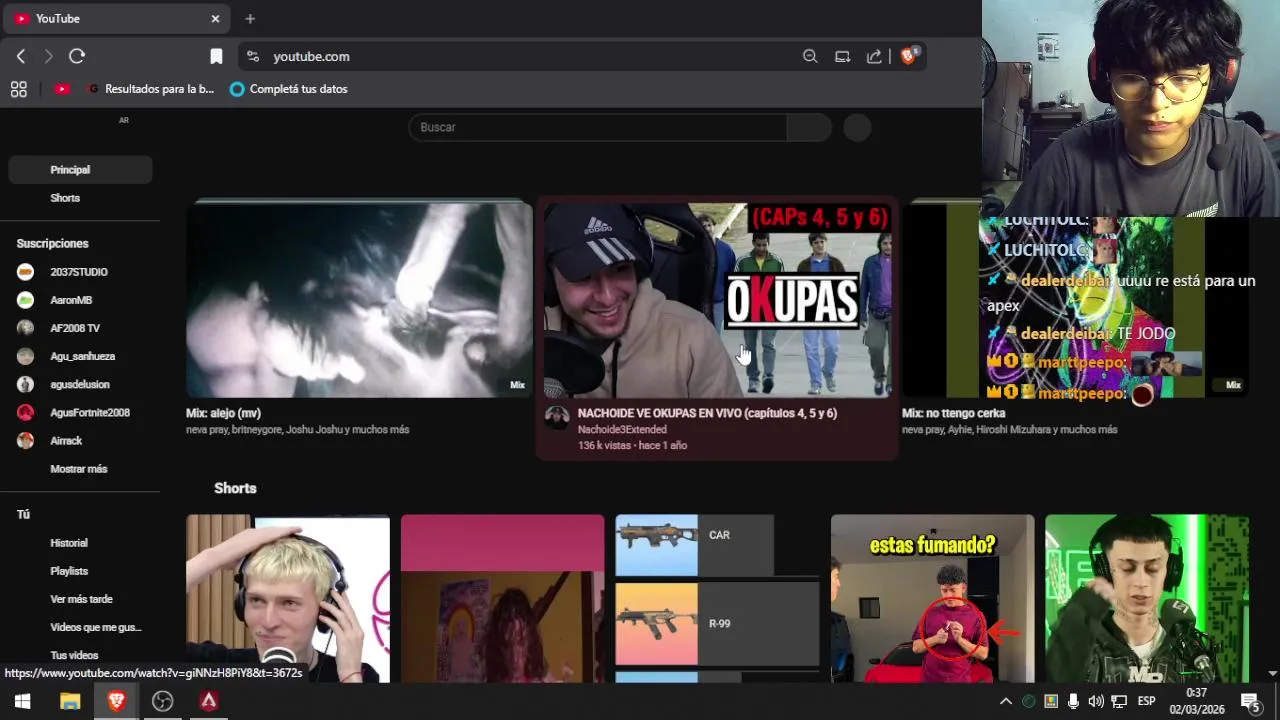Play the OKUPAS video thumbnail
1280x720 pixels.
[x=717, y=299]
